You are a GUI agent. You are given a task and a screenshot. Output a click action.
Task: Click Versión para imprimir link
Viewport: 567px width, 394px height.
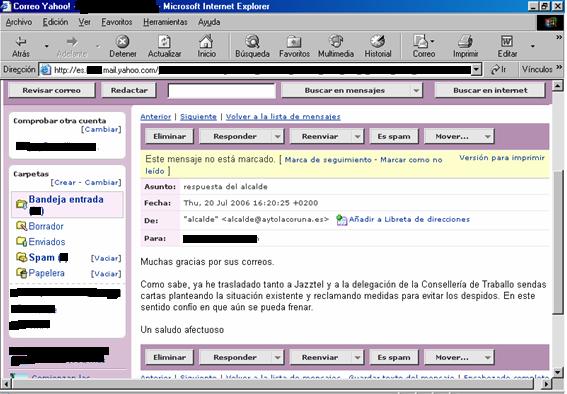(x=502, y=158)
